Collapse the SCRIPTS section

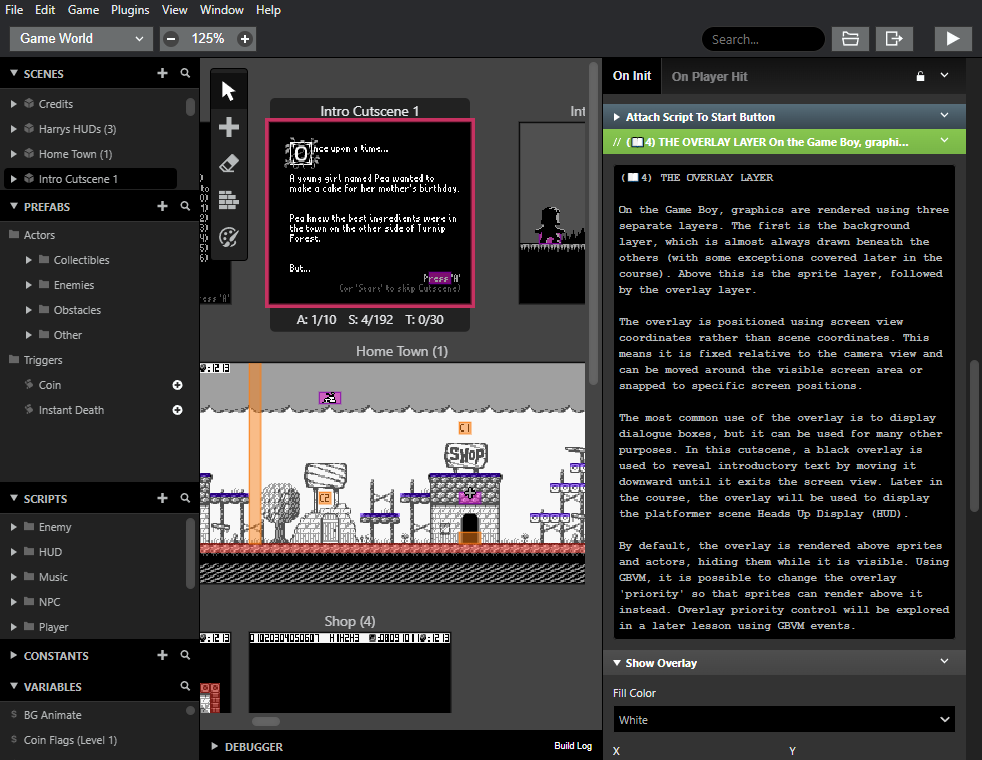(14, 498)
